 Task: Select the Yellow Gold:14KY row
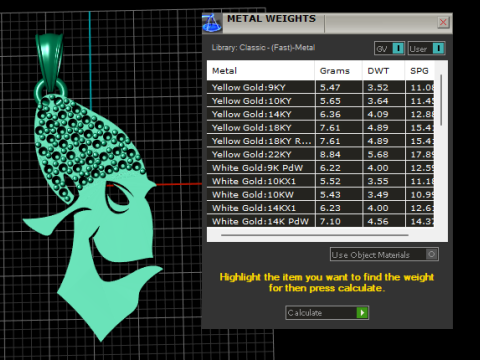click(320, 114)
